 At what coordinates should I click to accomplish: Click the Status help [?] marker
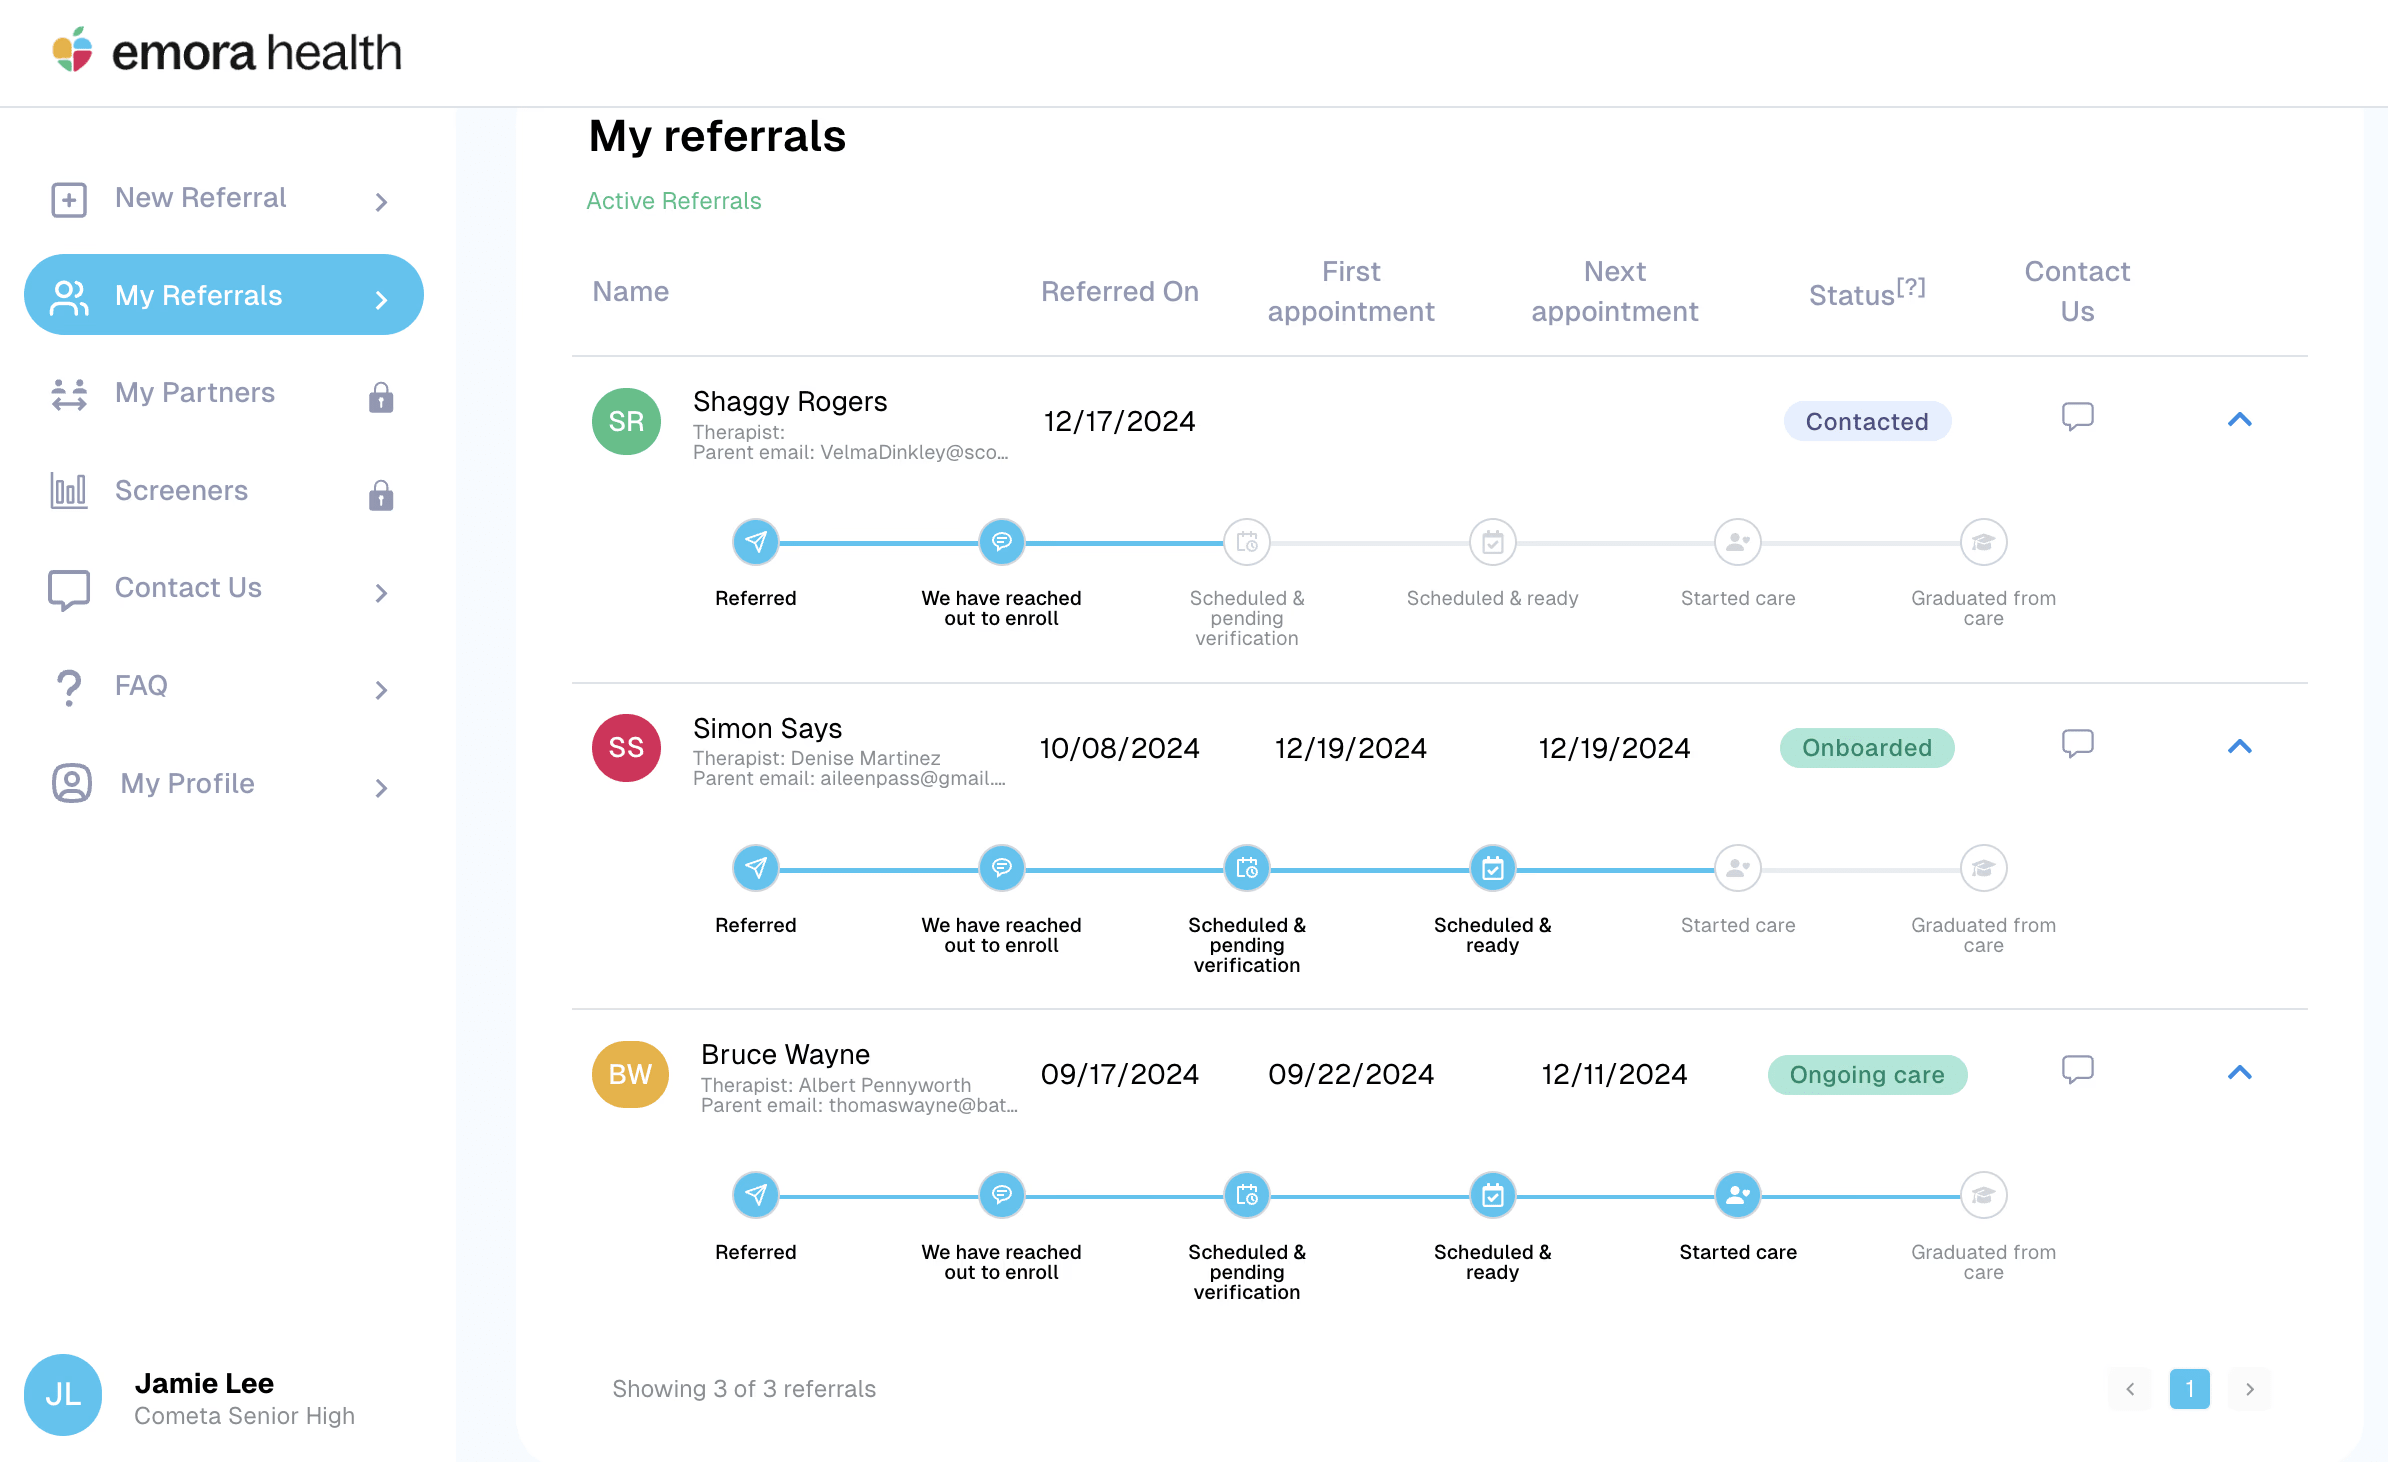(x=1911, y=287)
